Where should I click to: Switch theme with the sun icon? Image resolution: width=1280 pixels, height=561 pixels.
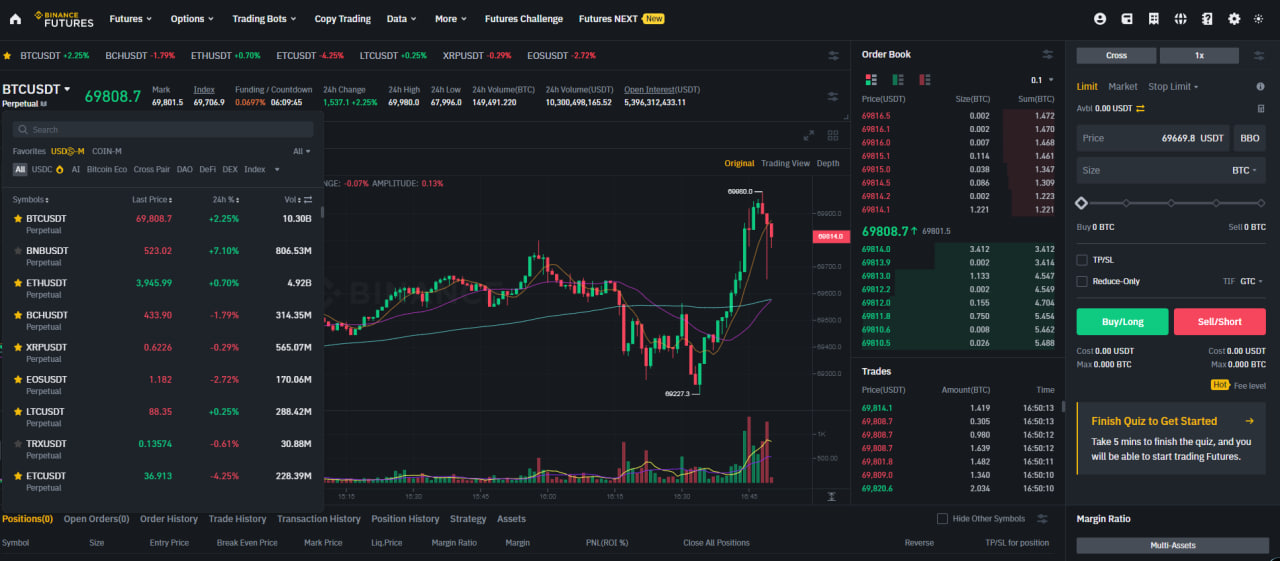tap(1260, 18)
